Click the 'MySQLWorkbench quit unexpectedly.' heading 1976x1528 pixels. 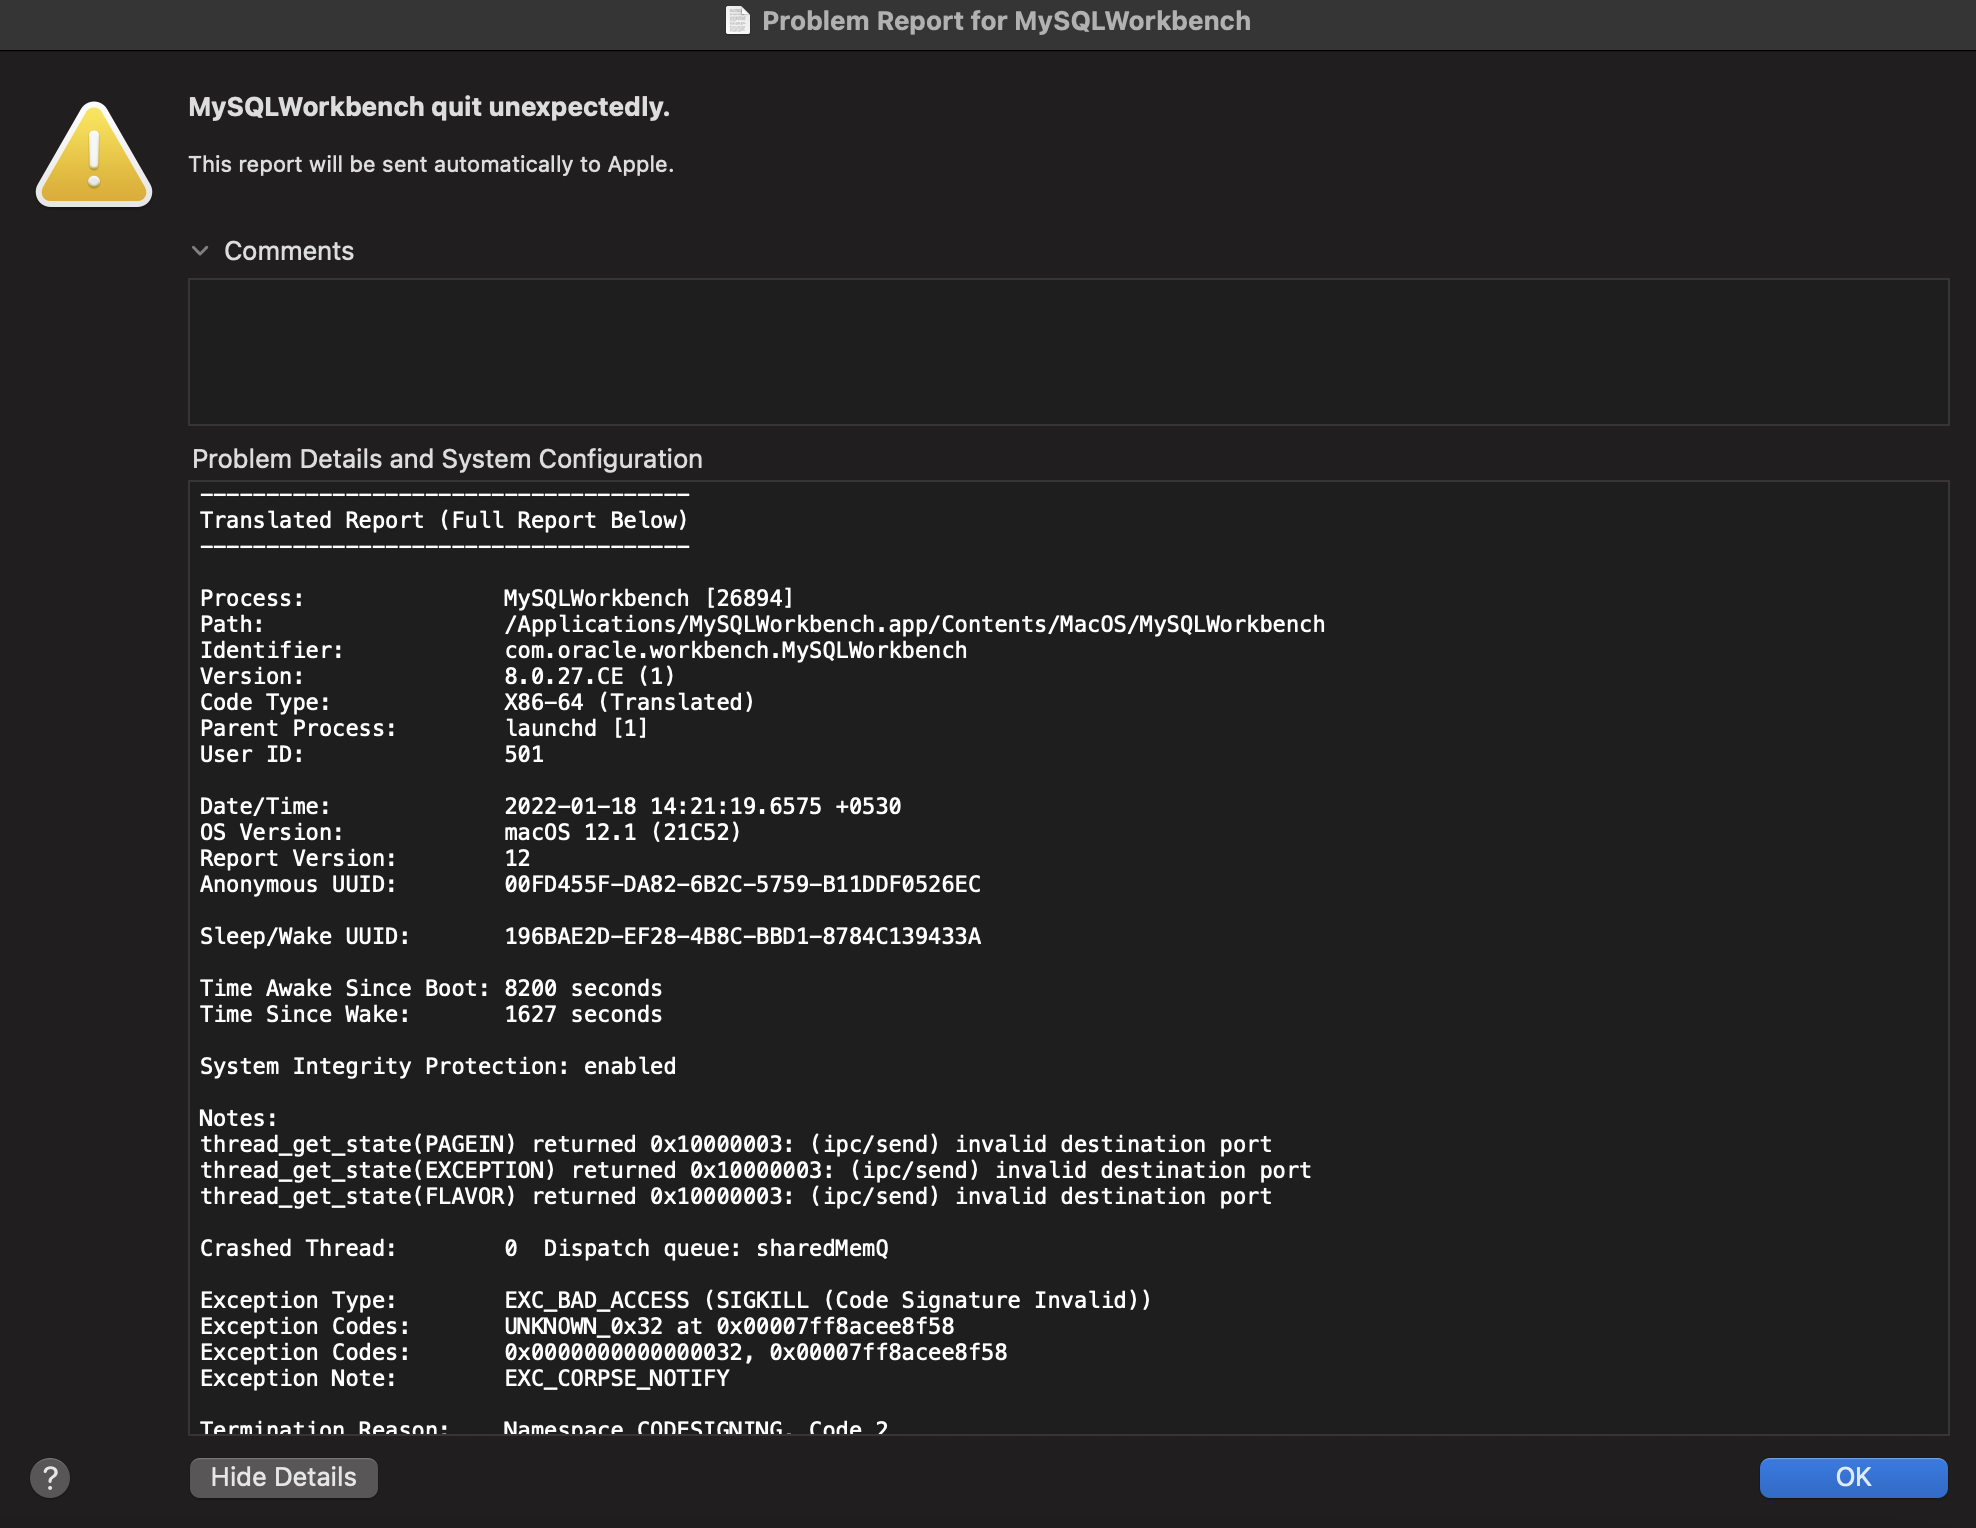click(429, 107)
